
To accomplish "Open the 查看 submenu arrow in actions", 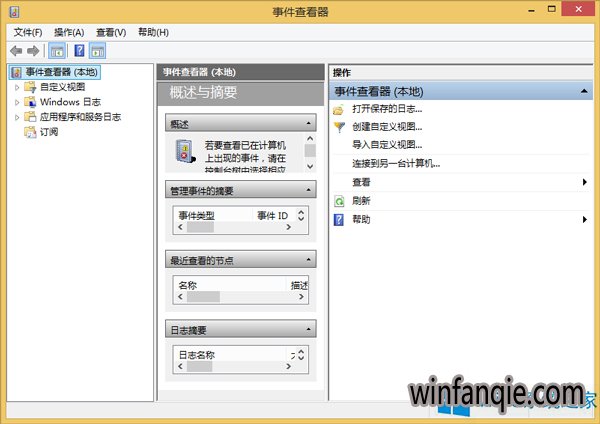I will tap(584, 182).
